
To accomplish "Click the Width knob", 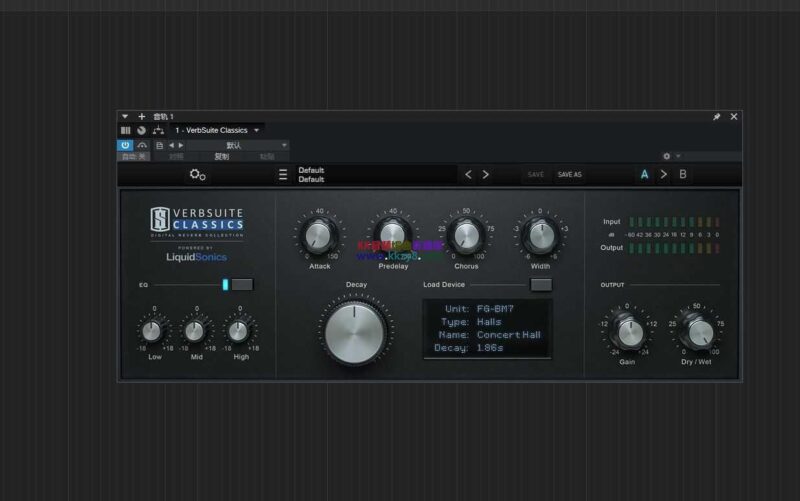I will pyautogui.click(x=541, y=236).
